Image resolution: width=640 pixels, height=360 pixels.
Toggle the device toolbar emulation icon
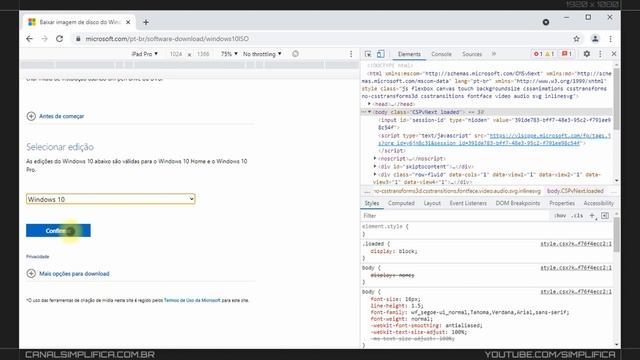(380, 54)
